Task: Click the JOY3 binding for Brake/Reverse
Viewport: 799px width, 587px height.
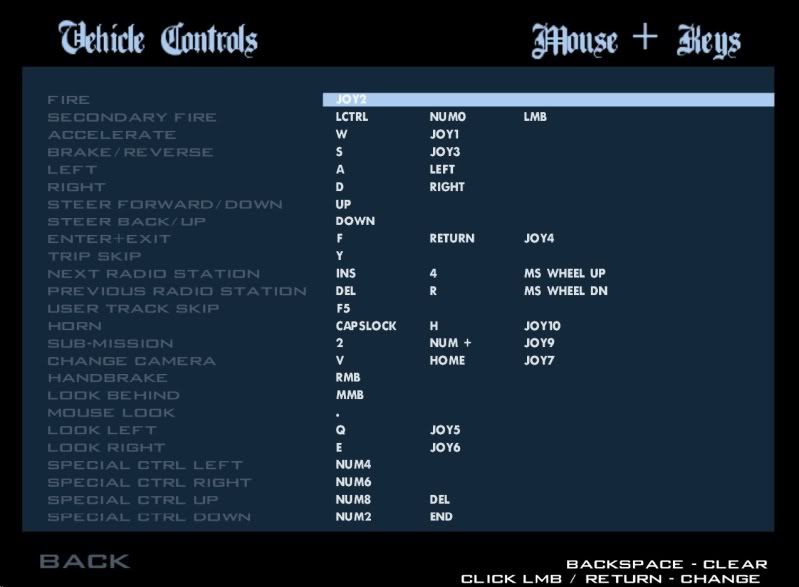Action: point(445,151)
